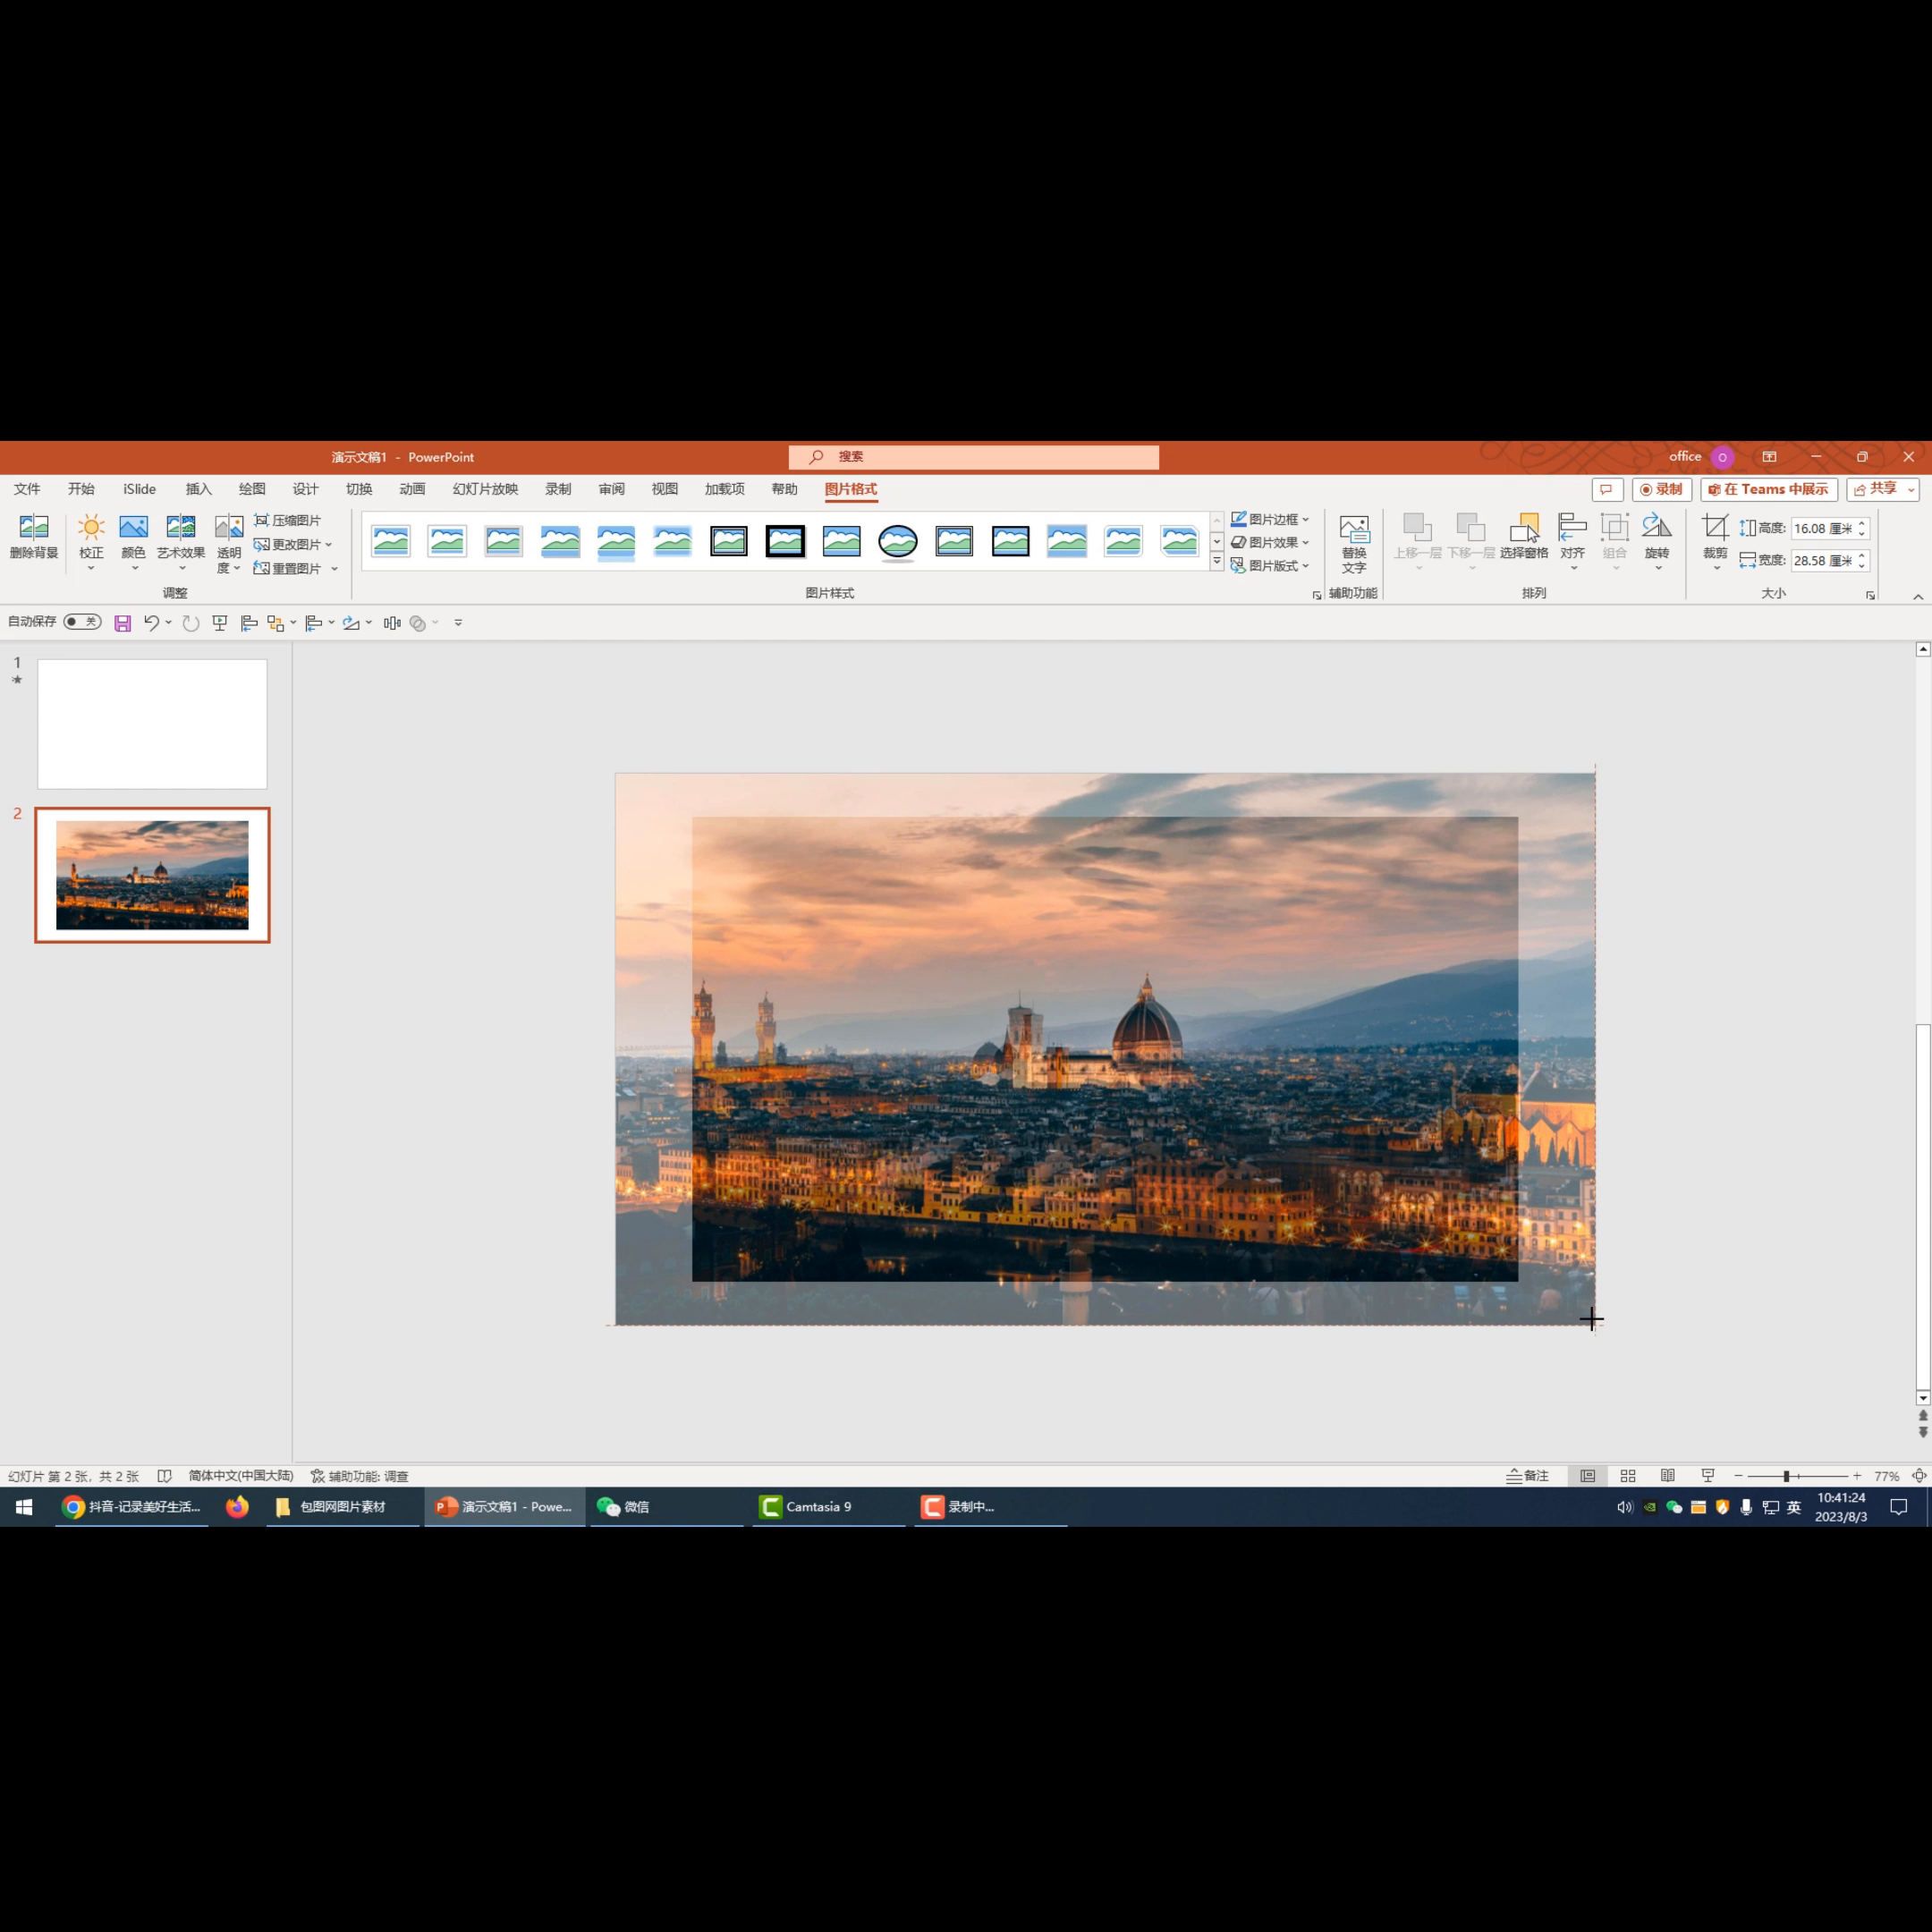1932x1932 pixels.
Task: Open the 选择窗格 selection pane
Action: tap(1523, 537)
